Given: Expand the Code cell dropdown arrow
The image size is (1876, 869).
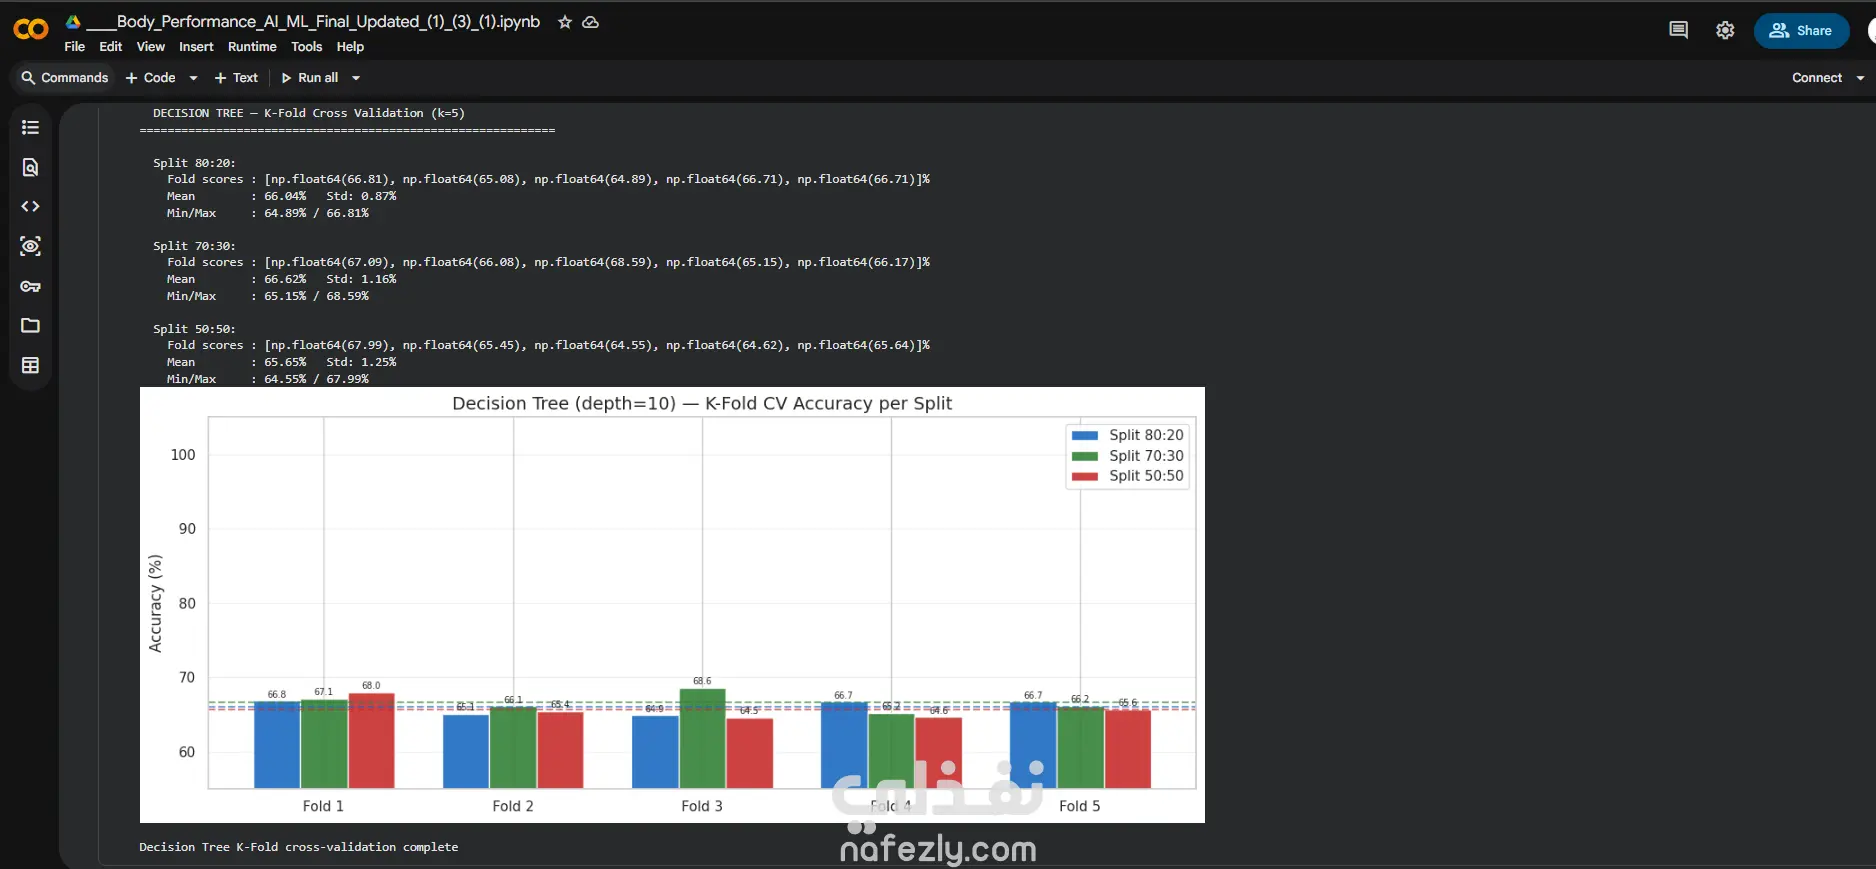Looking at the screenshot, I should (193, 78).
